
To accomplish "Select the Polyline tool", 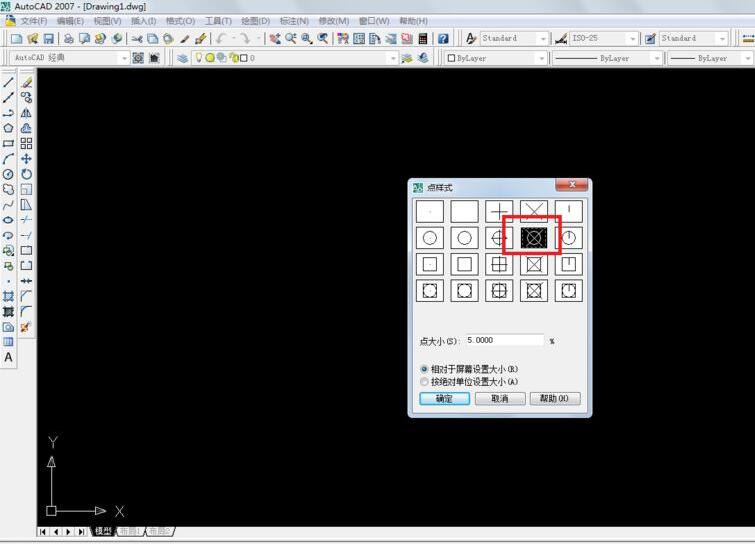I will click(x=8, y=113).
